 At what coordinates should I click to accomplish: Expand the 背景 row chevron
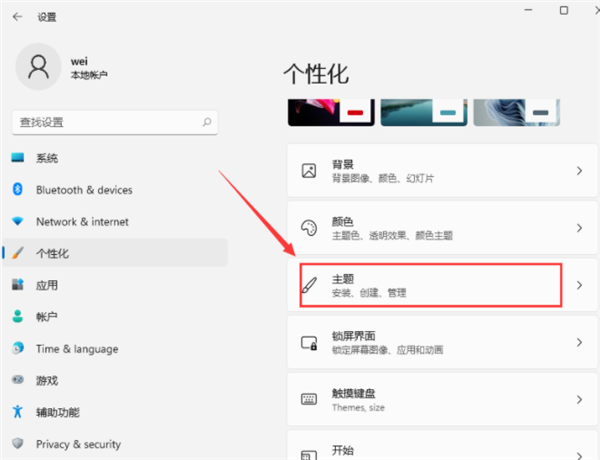(580, 170)
